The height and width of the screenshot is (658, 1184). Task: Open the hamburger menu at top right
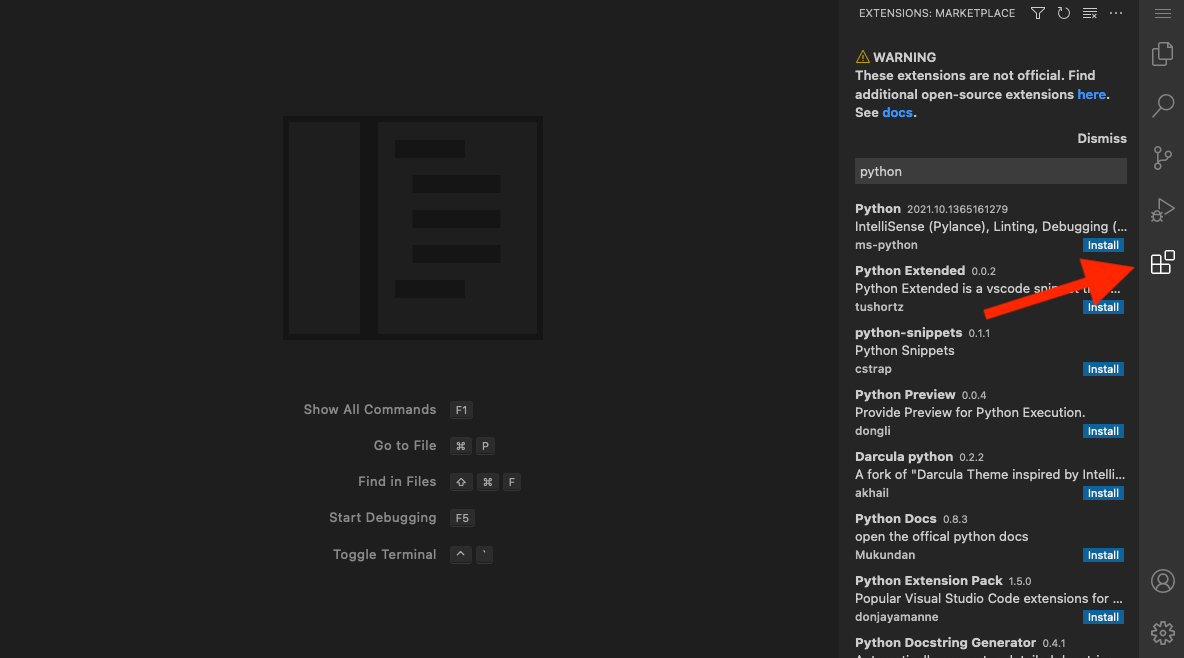[1162, 14]
